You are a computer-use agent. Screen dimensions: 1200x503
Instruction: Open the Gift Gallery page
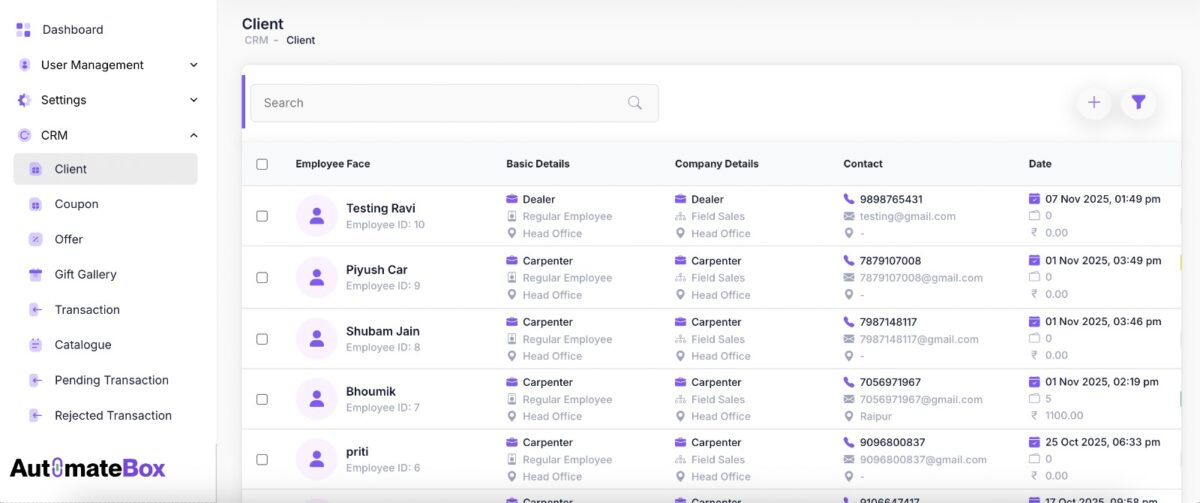(x=85, y=274)
